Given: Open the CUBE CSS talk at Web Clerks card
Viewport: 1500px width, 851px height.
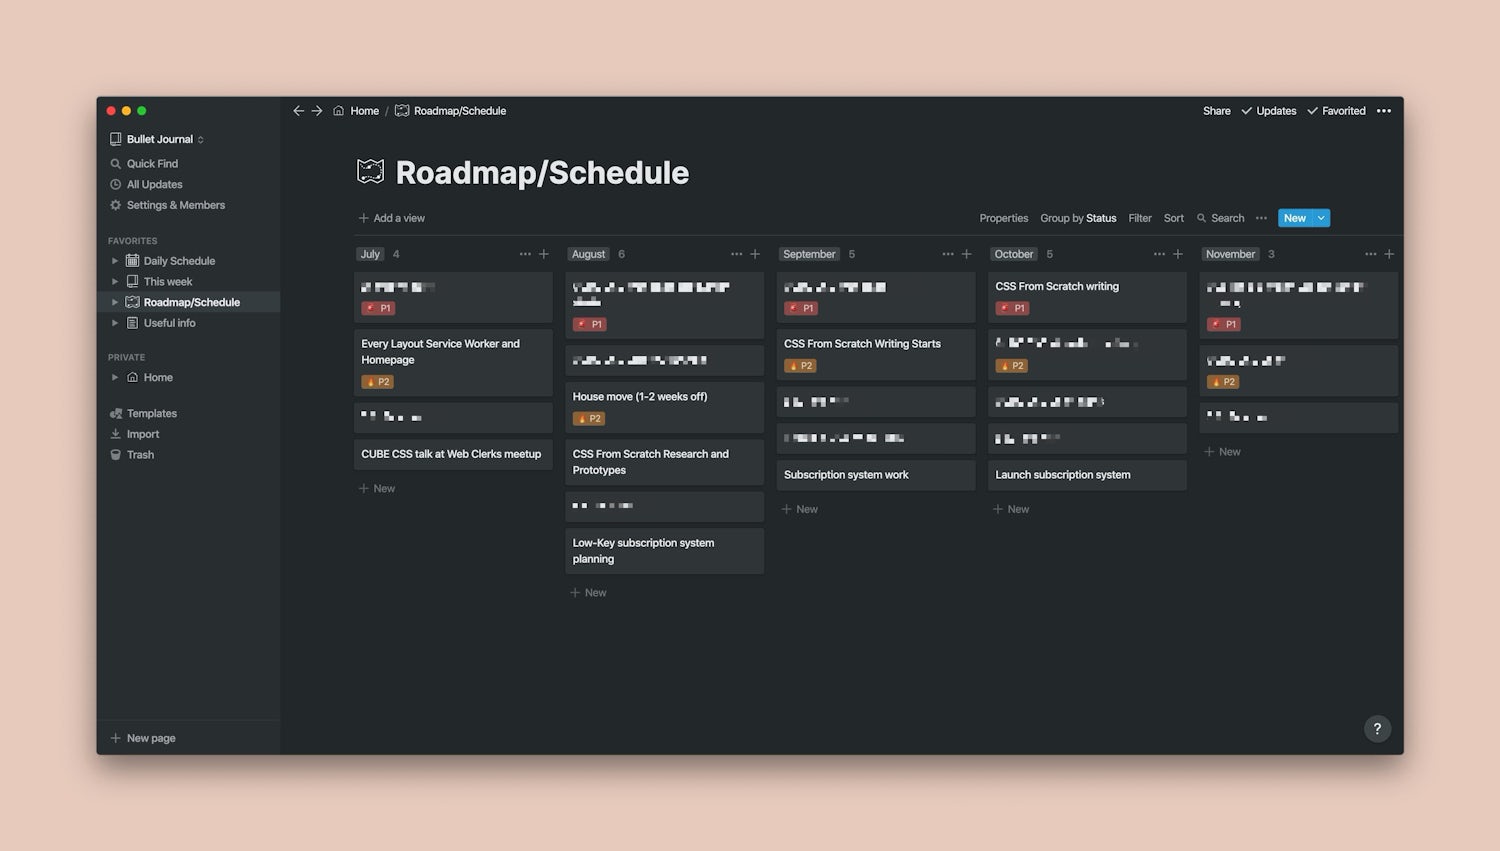Looking at the screenshot, I should (x=452, y=454).
